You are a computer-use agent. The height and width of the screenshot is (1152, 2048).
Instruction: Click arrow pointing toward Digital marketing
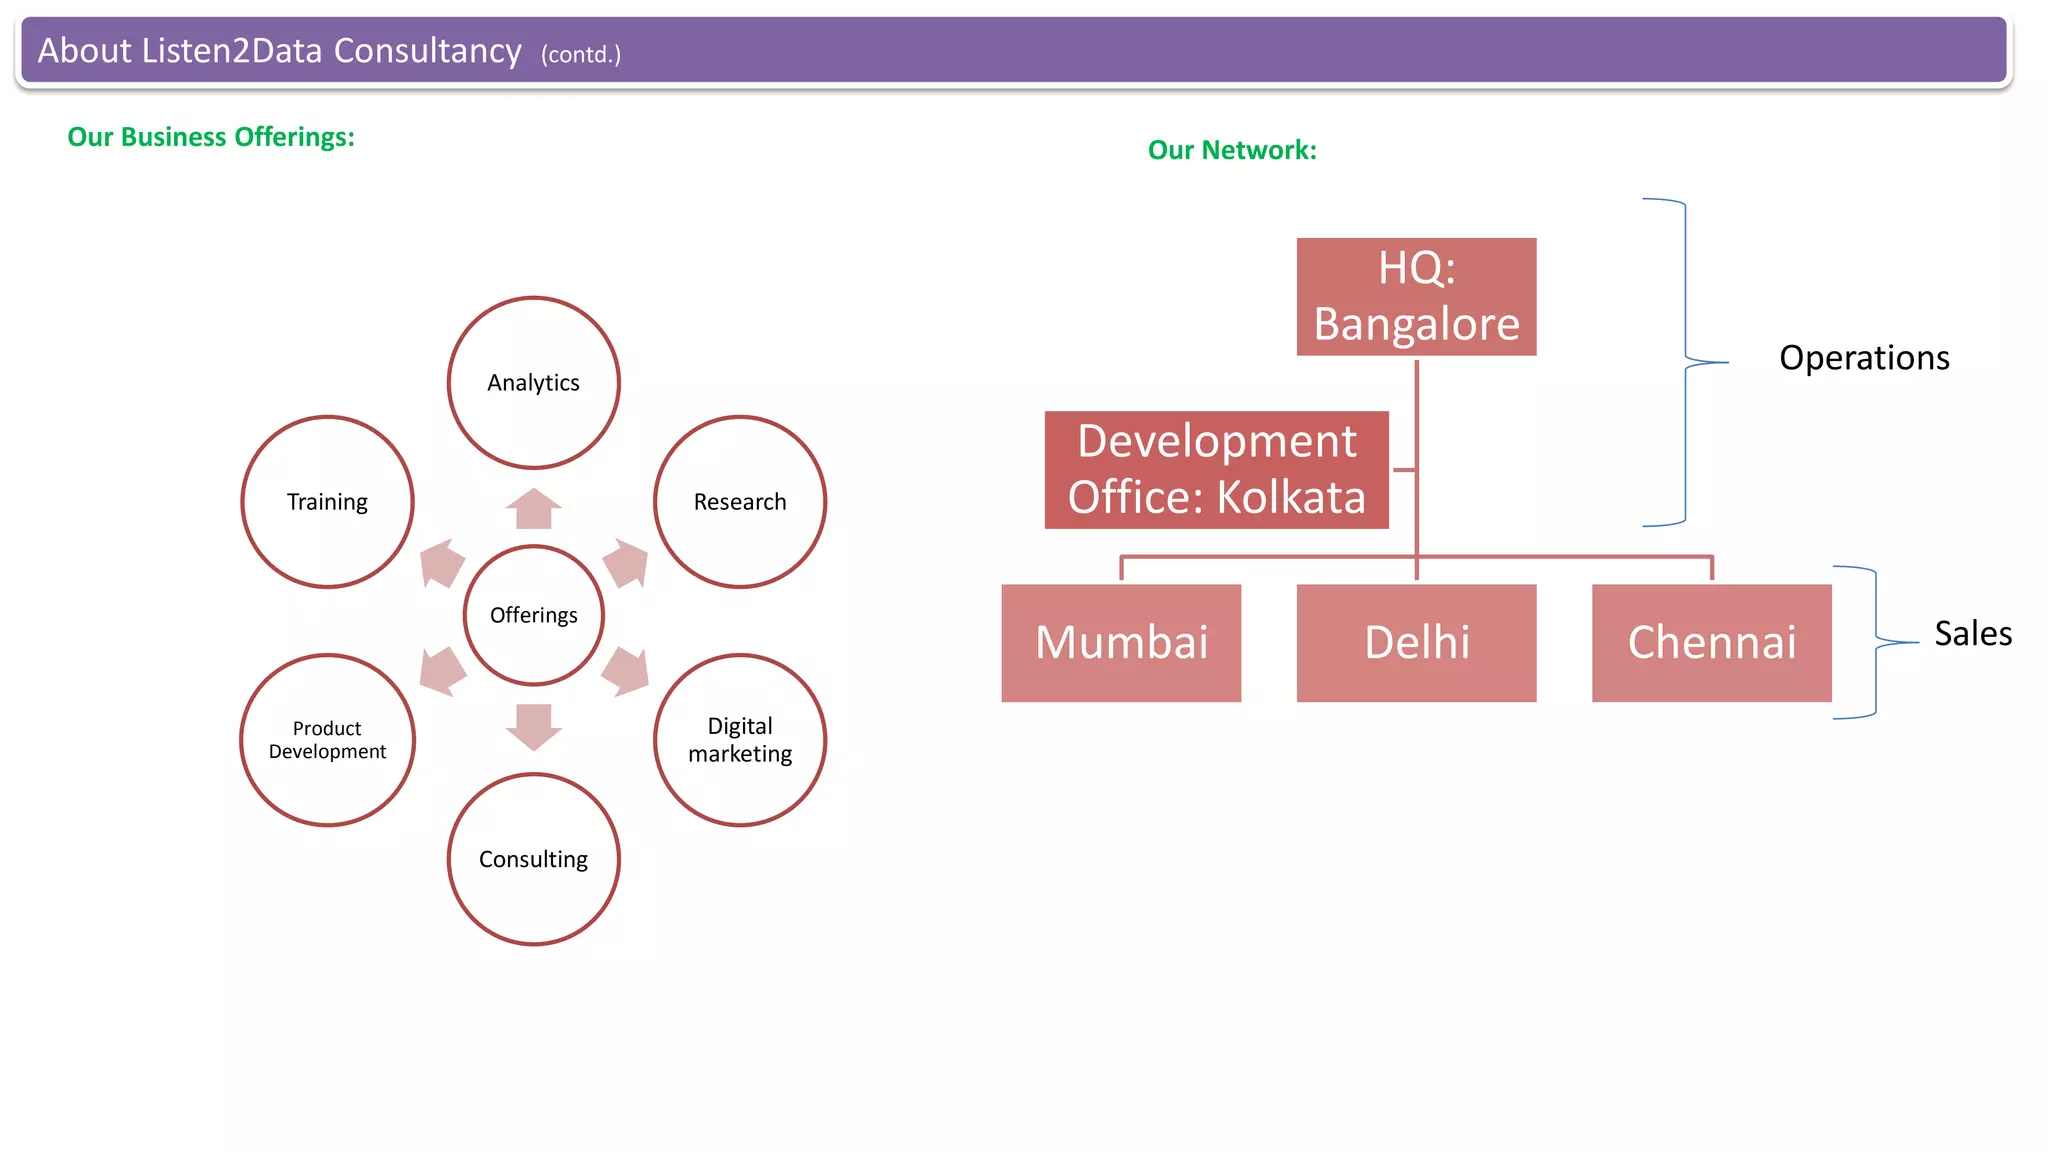[627, 671]
